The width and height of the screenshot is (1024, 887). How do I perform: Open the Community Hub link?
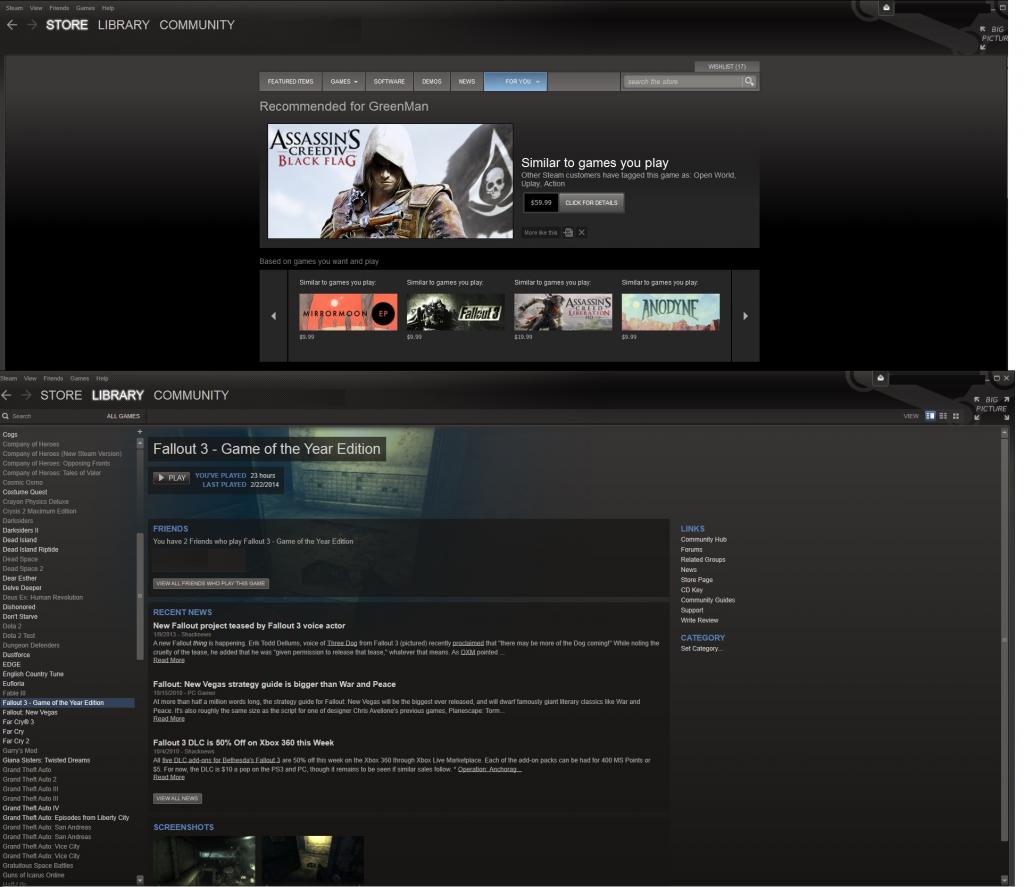point(703,539)
